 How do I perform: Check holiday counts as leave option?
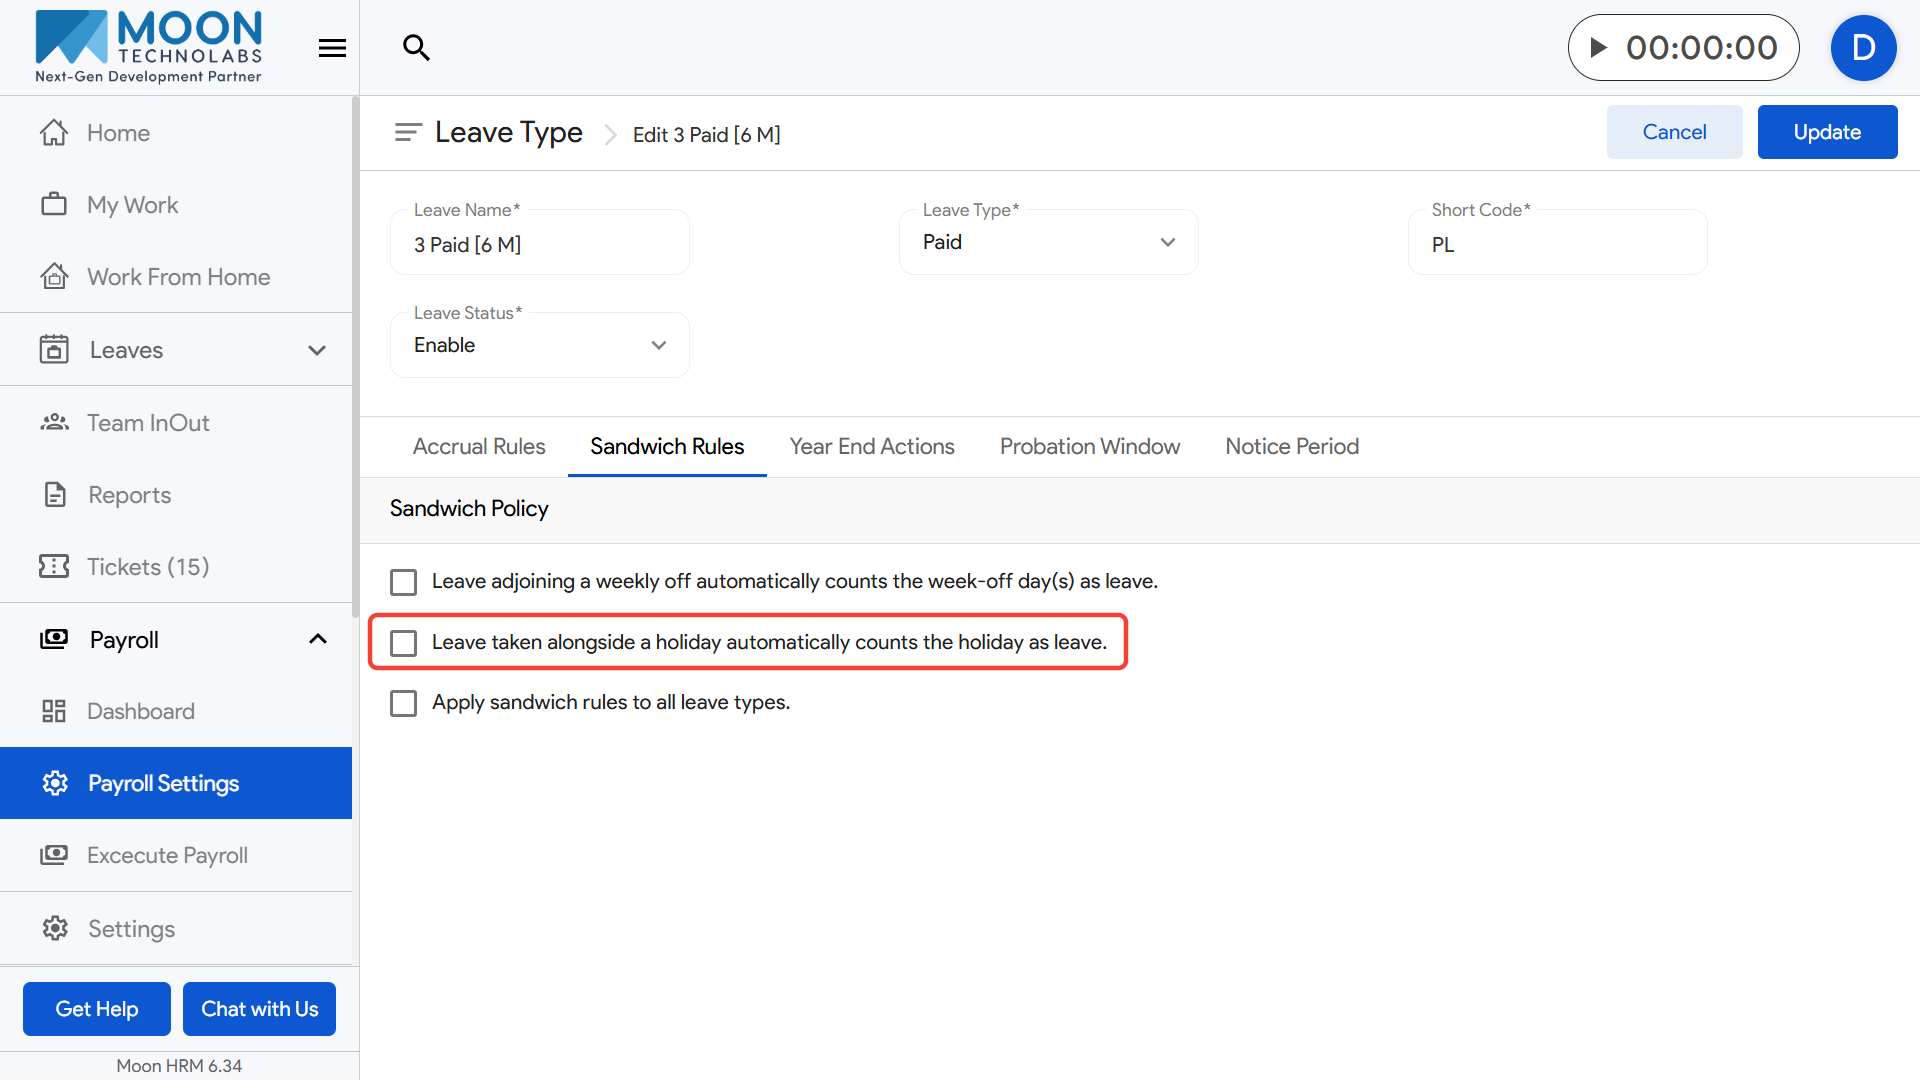tap(404, 643)
